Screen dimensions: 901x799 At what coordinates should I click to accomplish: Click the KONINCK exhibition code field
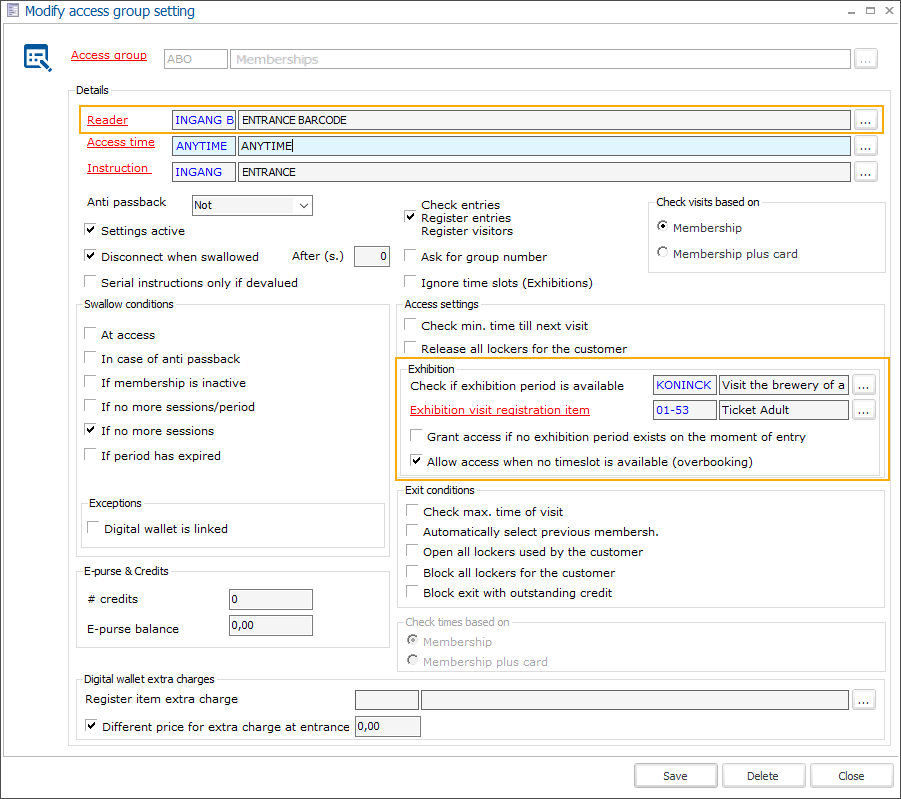coord(684,385)
